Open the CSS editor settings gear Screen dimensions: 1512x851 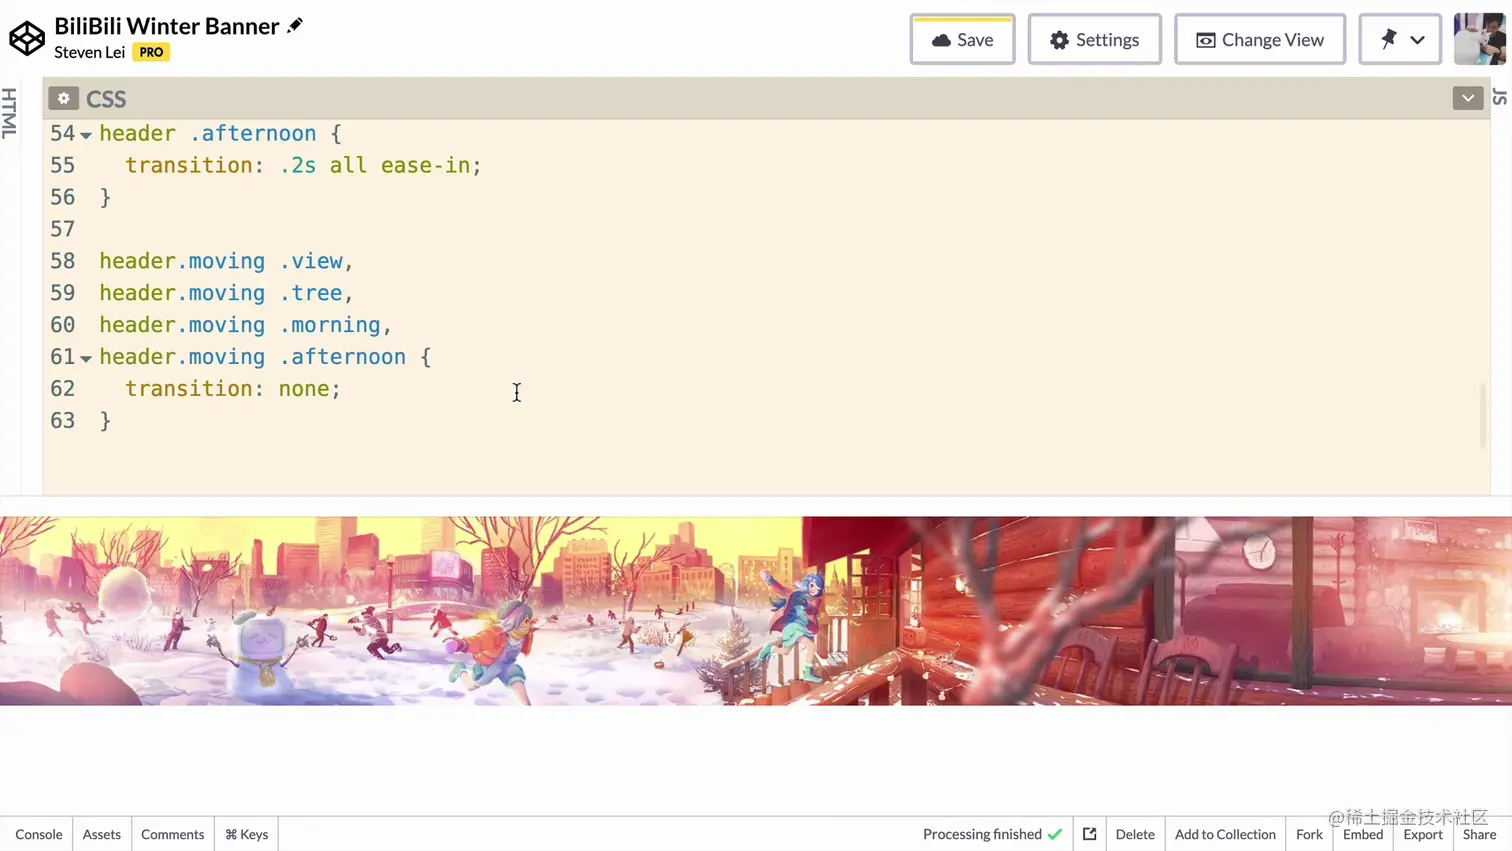[x=63, y=98]
